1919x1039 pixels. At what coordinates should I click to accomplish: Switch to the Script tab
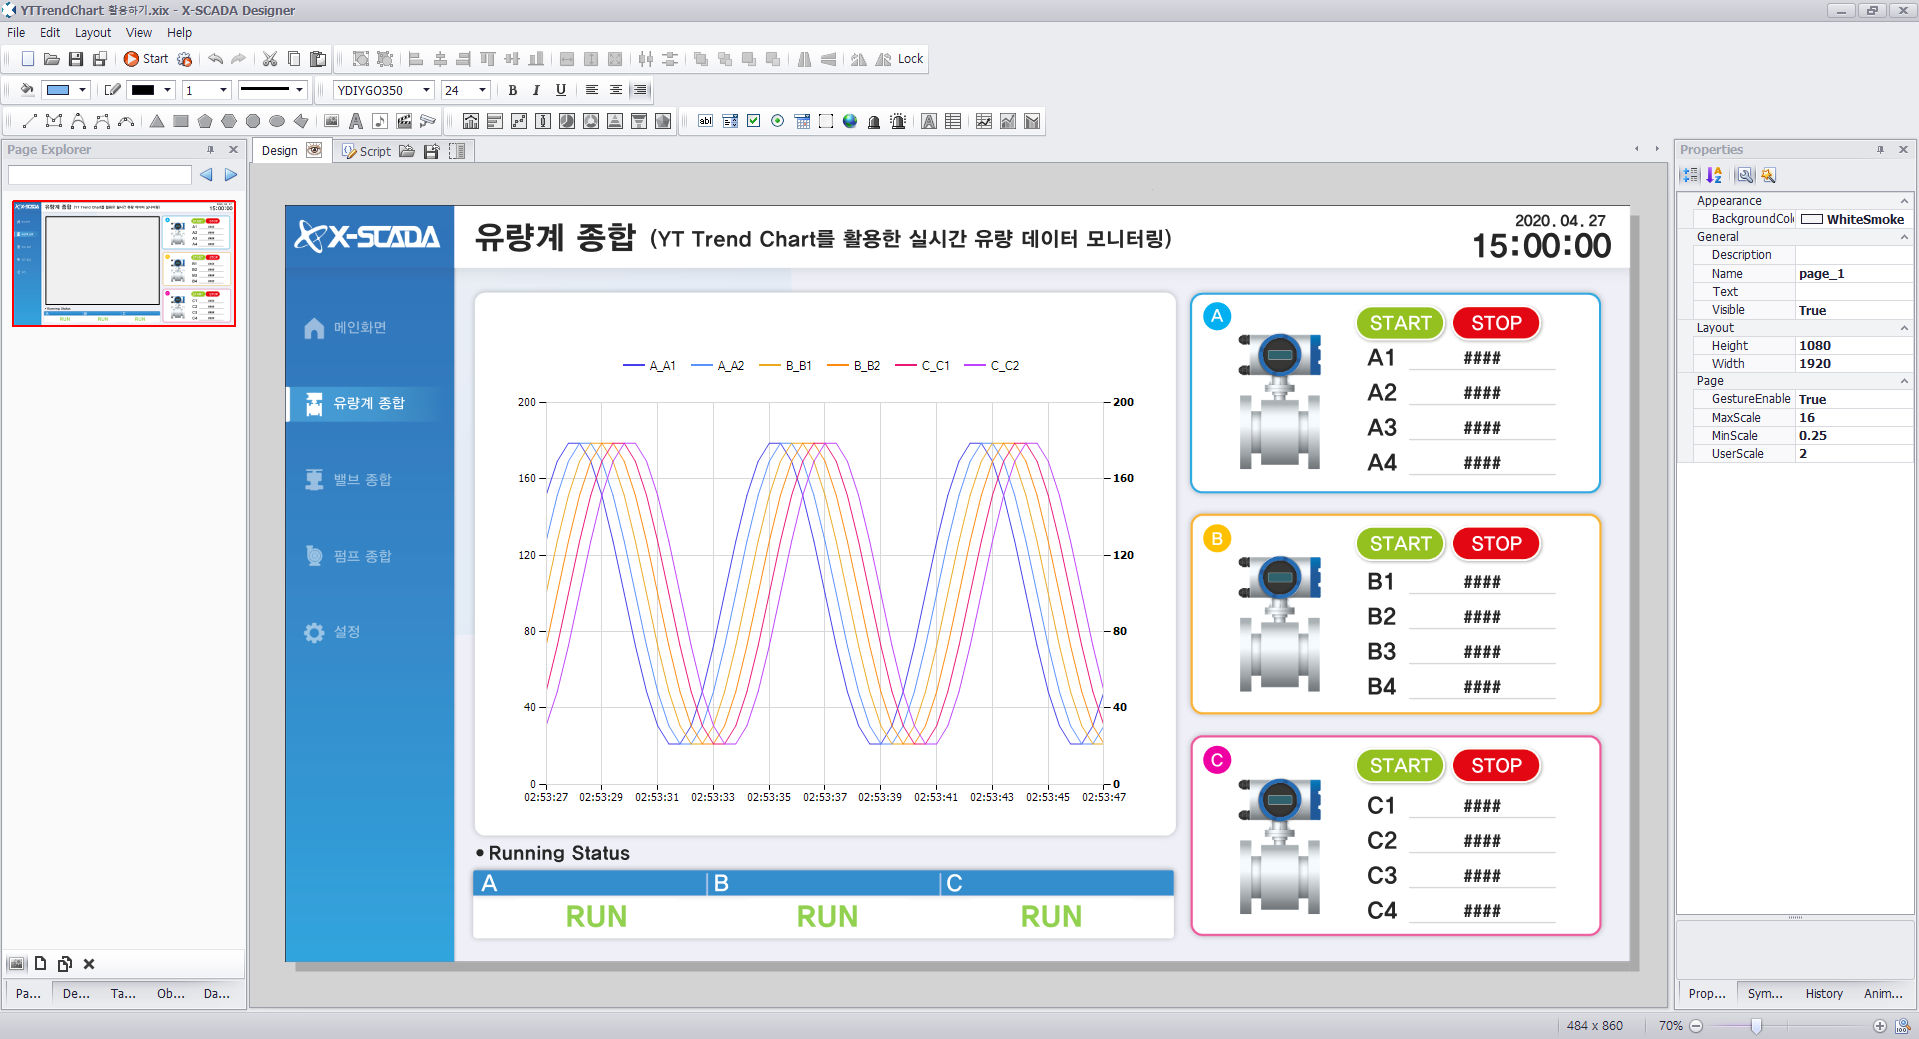point(366,151)
